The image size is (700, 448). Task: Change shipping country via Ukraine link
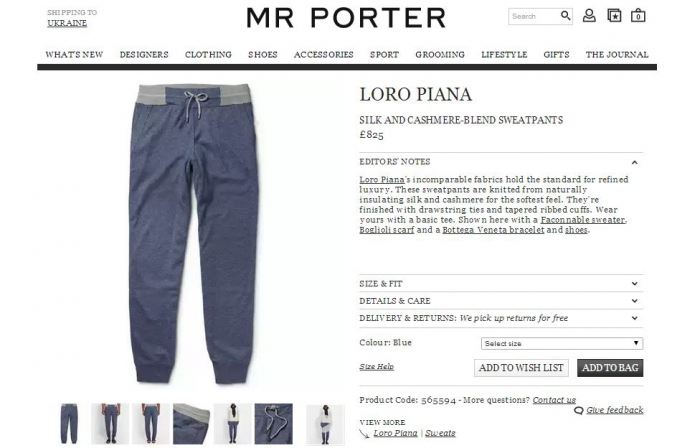67,23
